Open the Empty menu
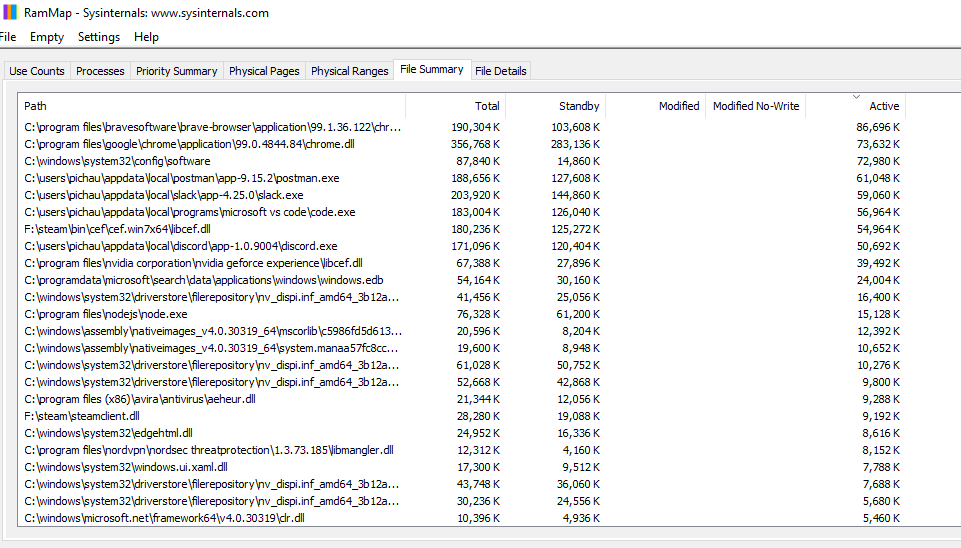The height and width of the screenshot is (548, 961). click(47, 37)
